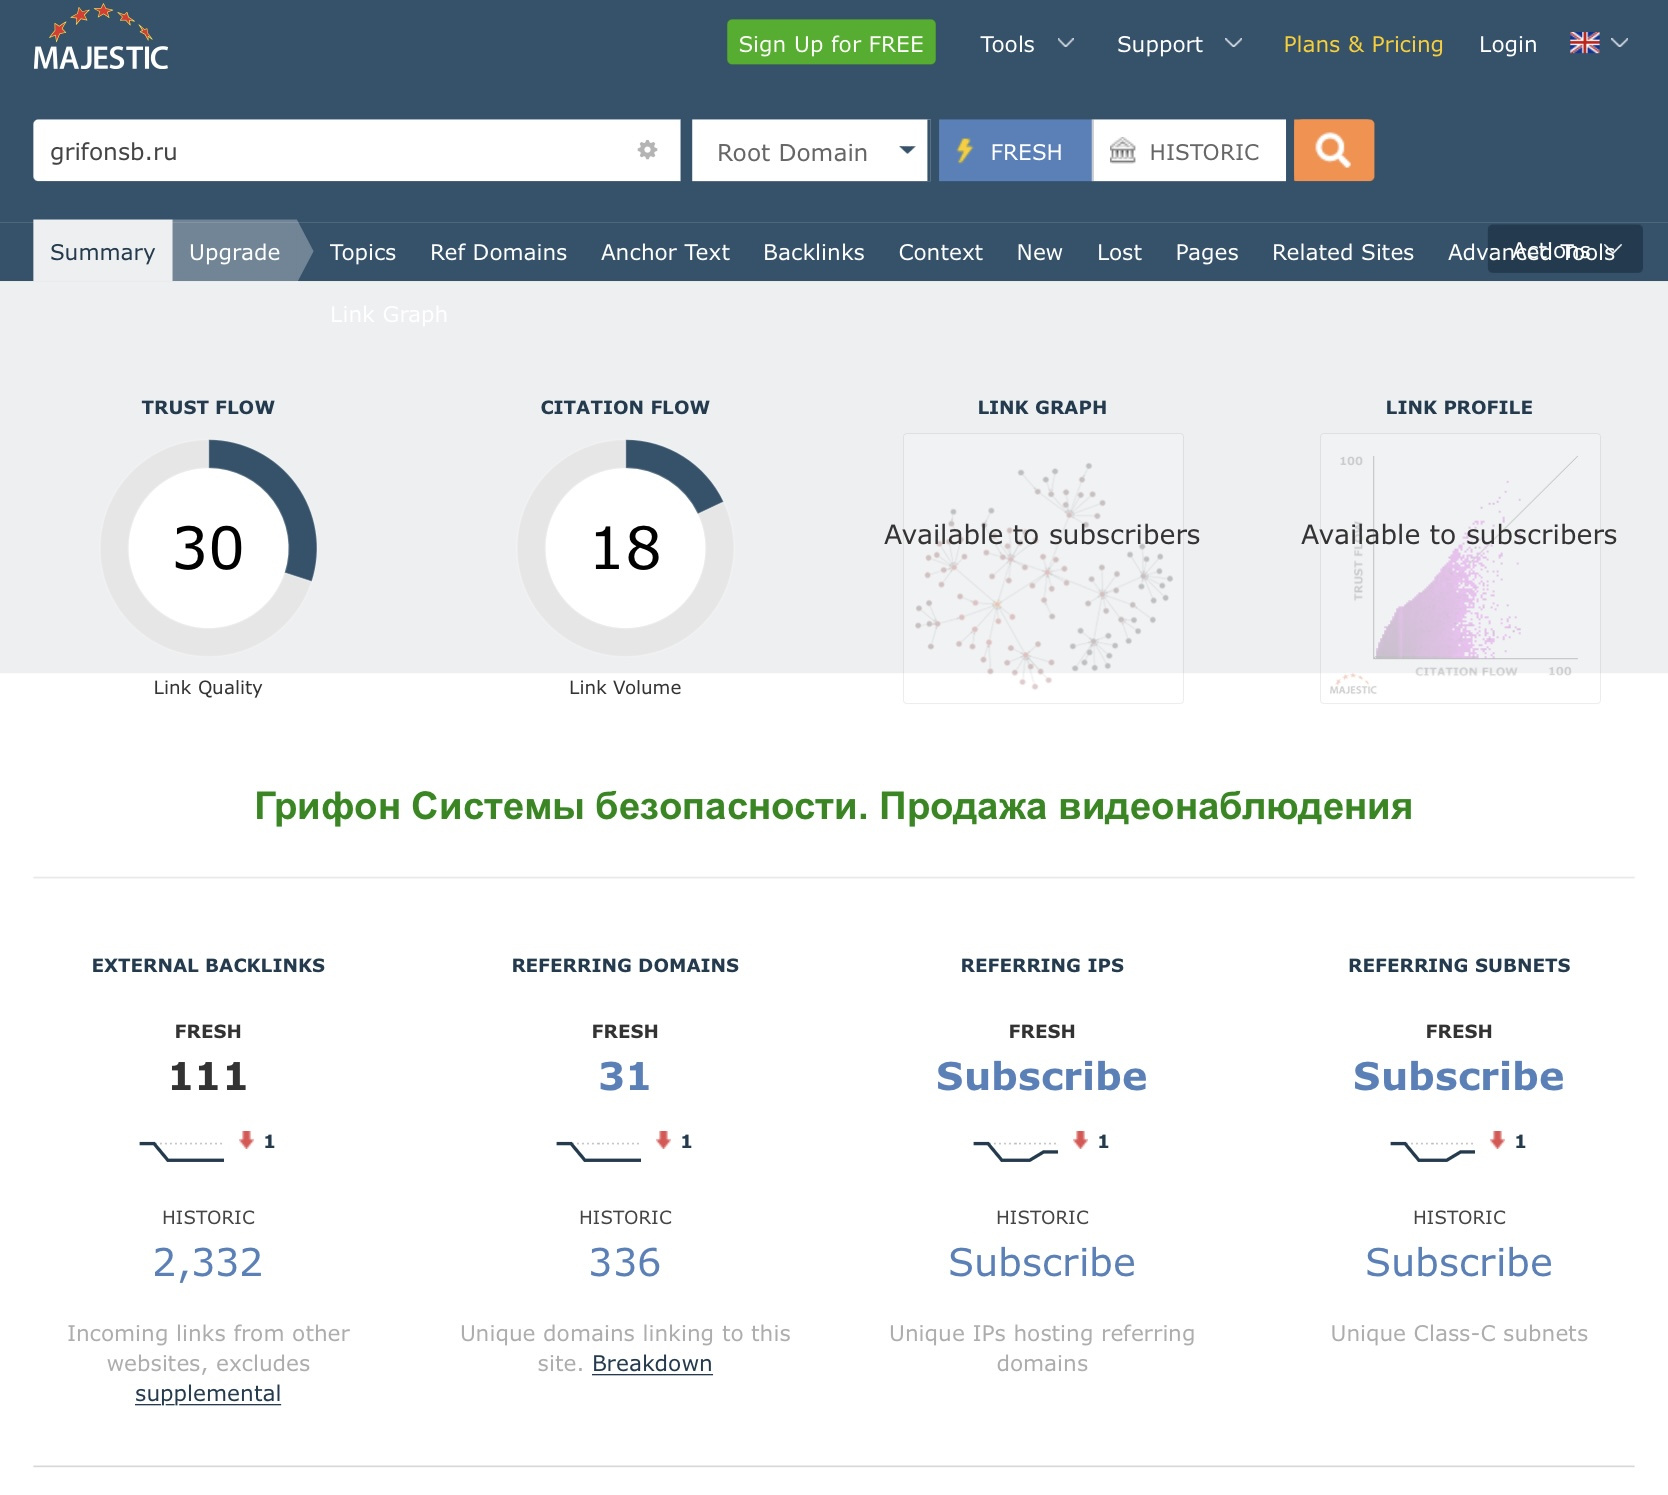Click historic Referring Subnets Subscribe link
The width and height of the screenshot is (1668, 1495).
coord(1459,1262)
